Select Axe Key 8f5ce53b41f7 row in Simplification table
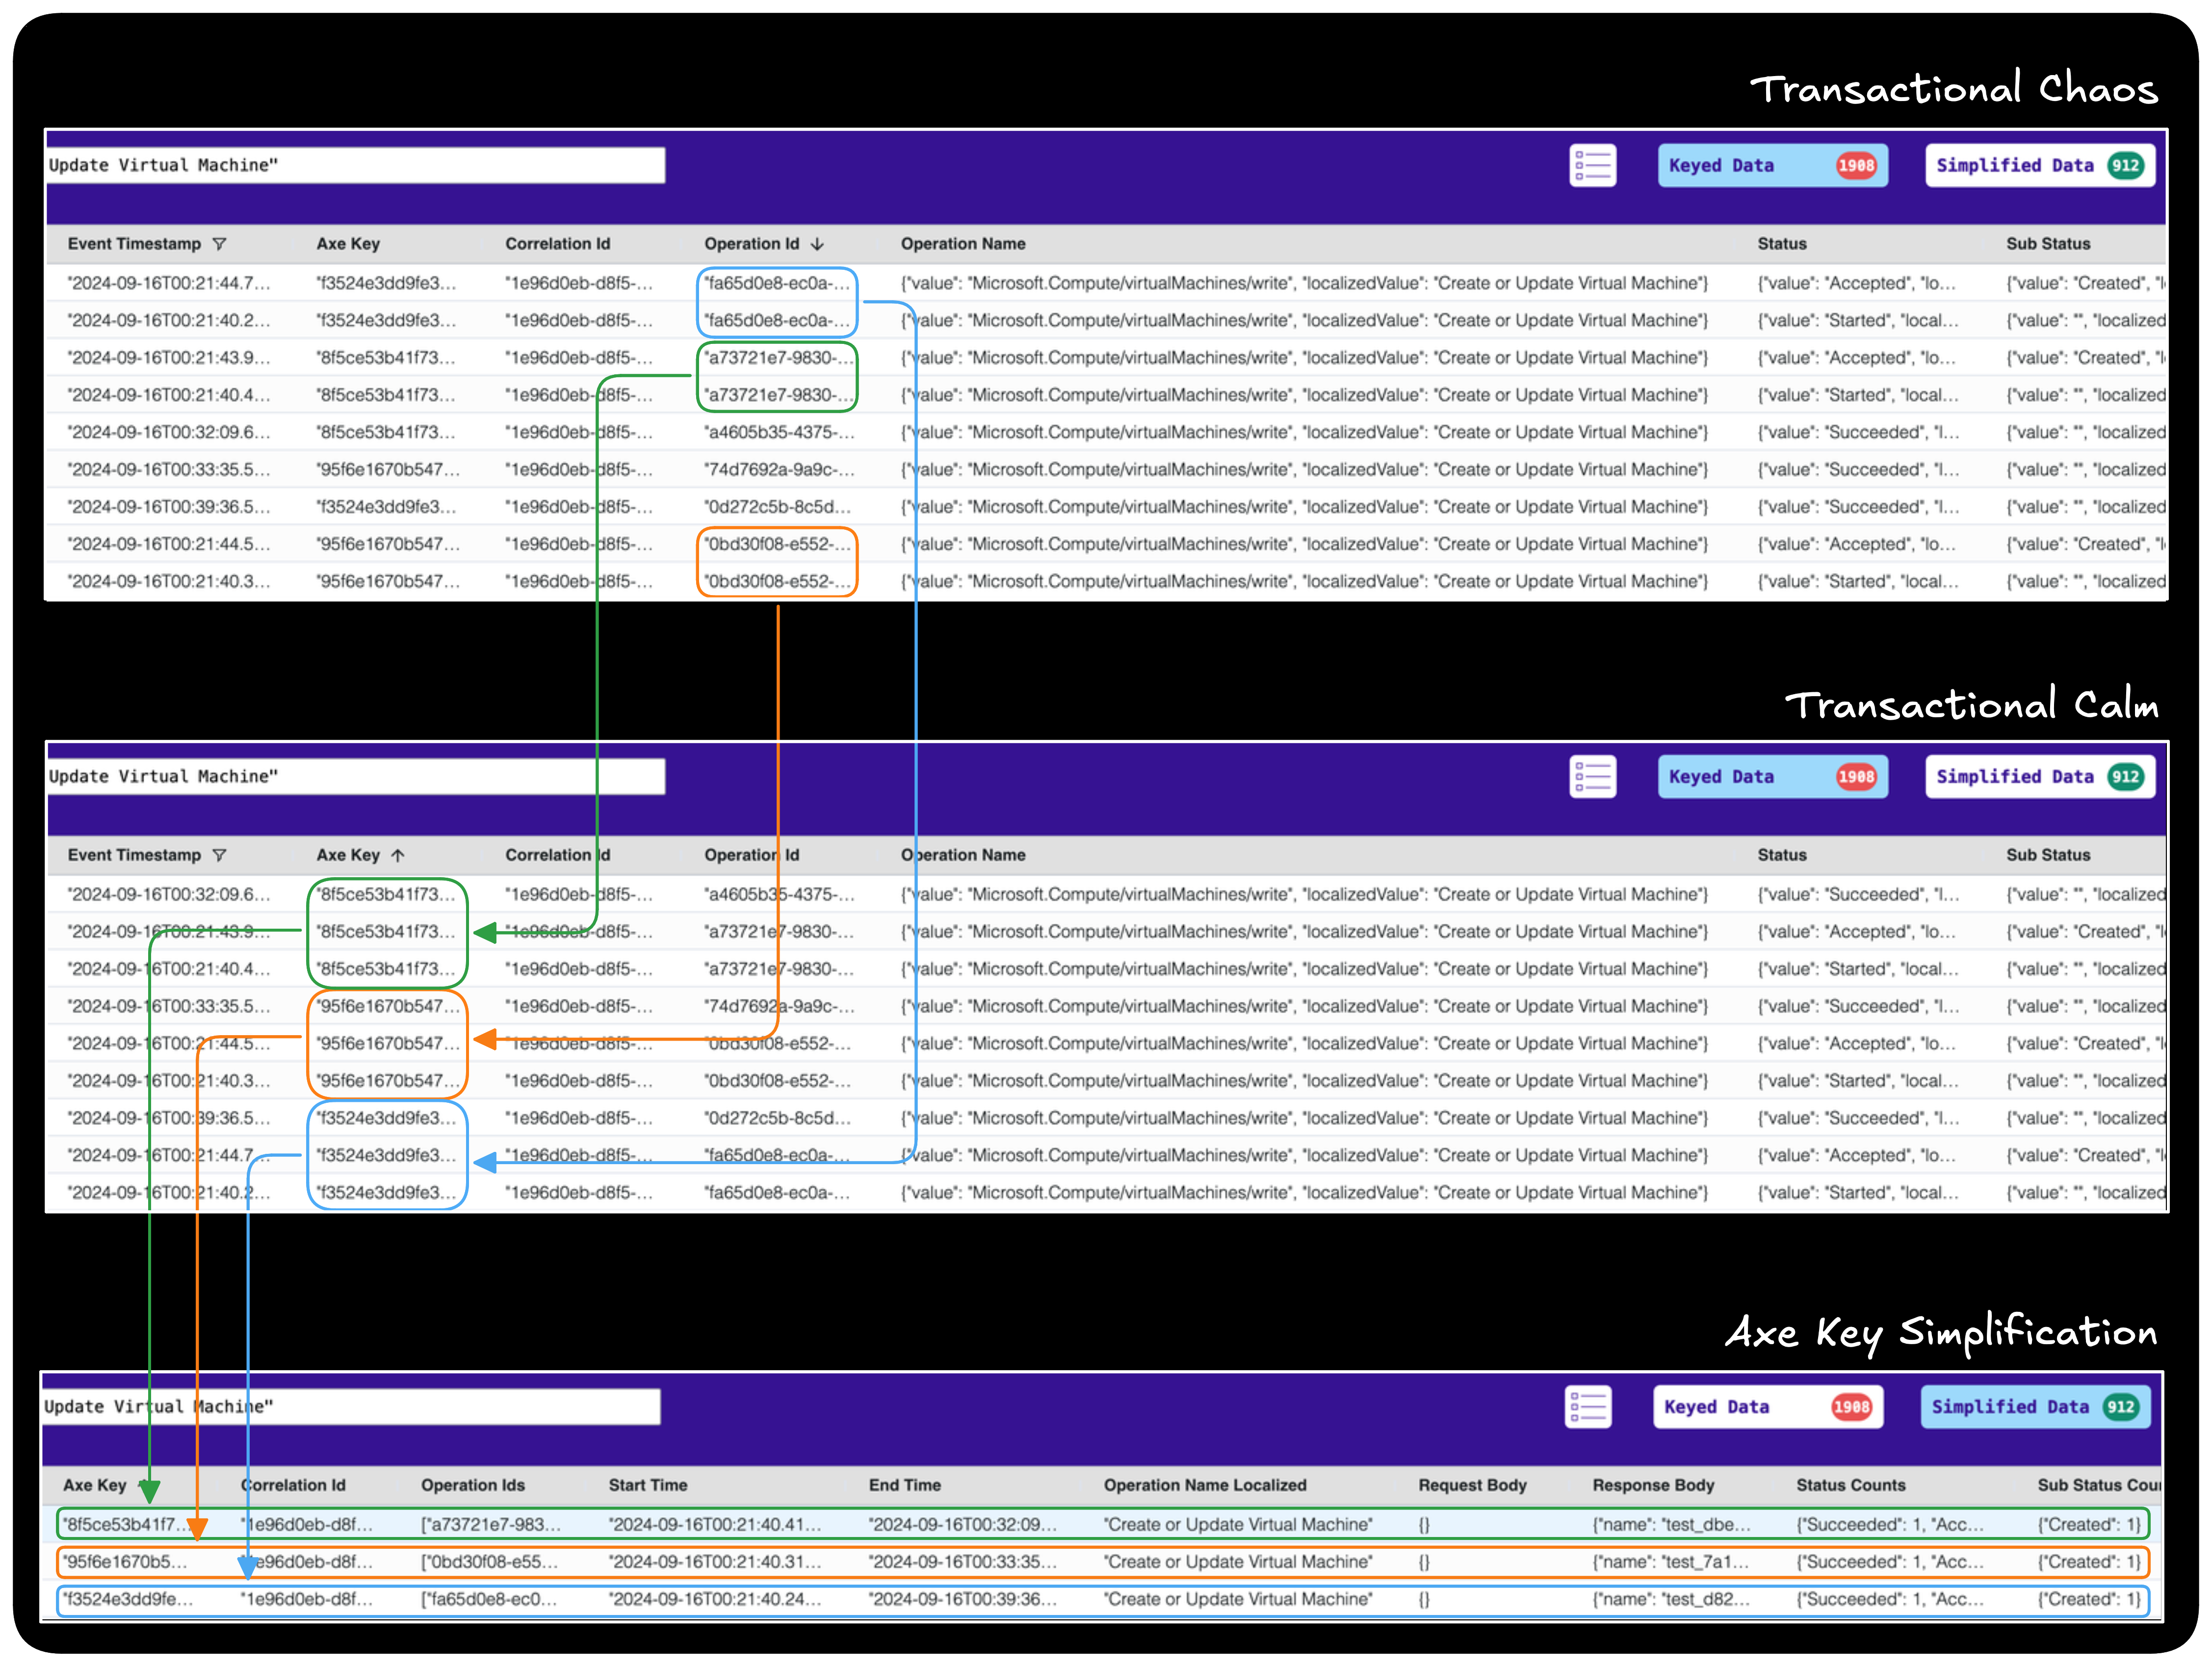This screenshot has height=1667, width=2212. click(x=1102, y=1524)
